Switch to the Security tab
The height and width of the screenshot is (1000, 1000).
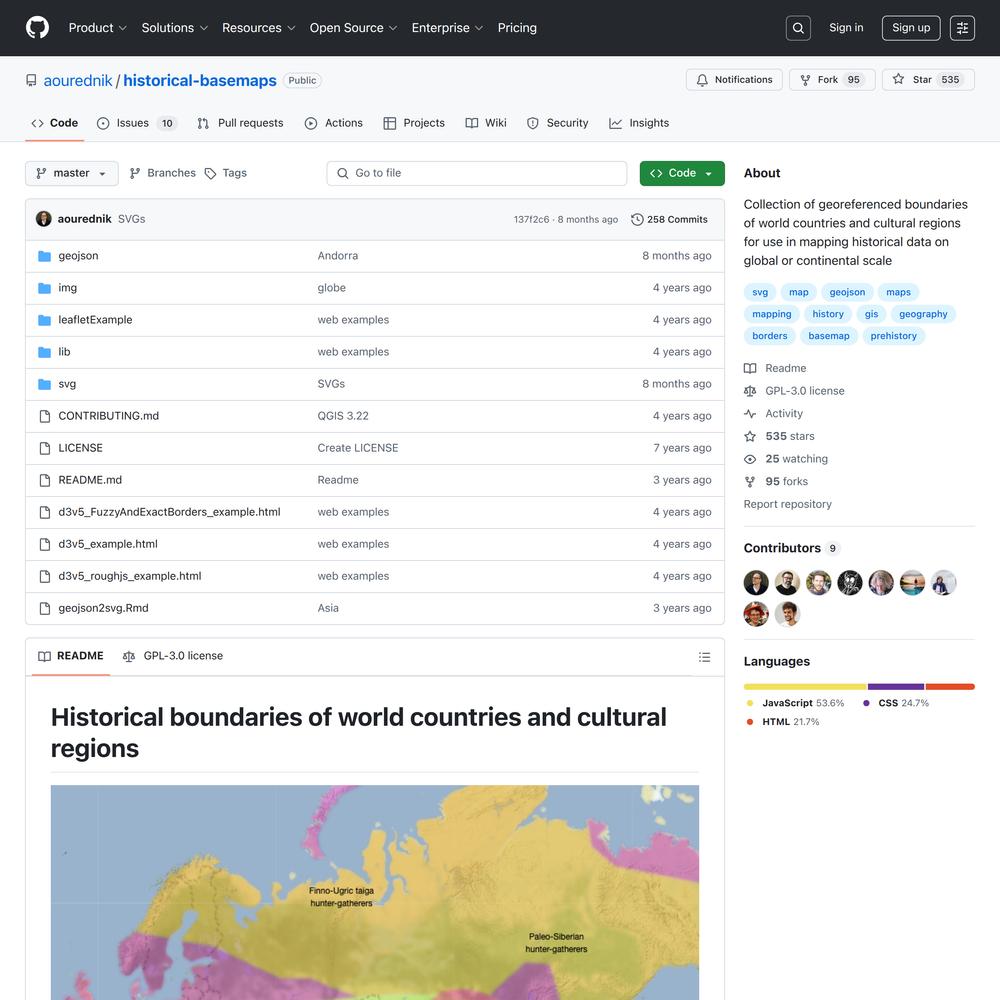point(557,123)
